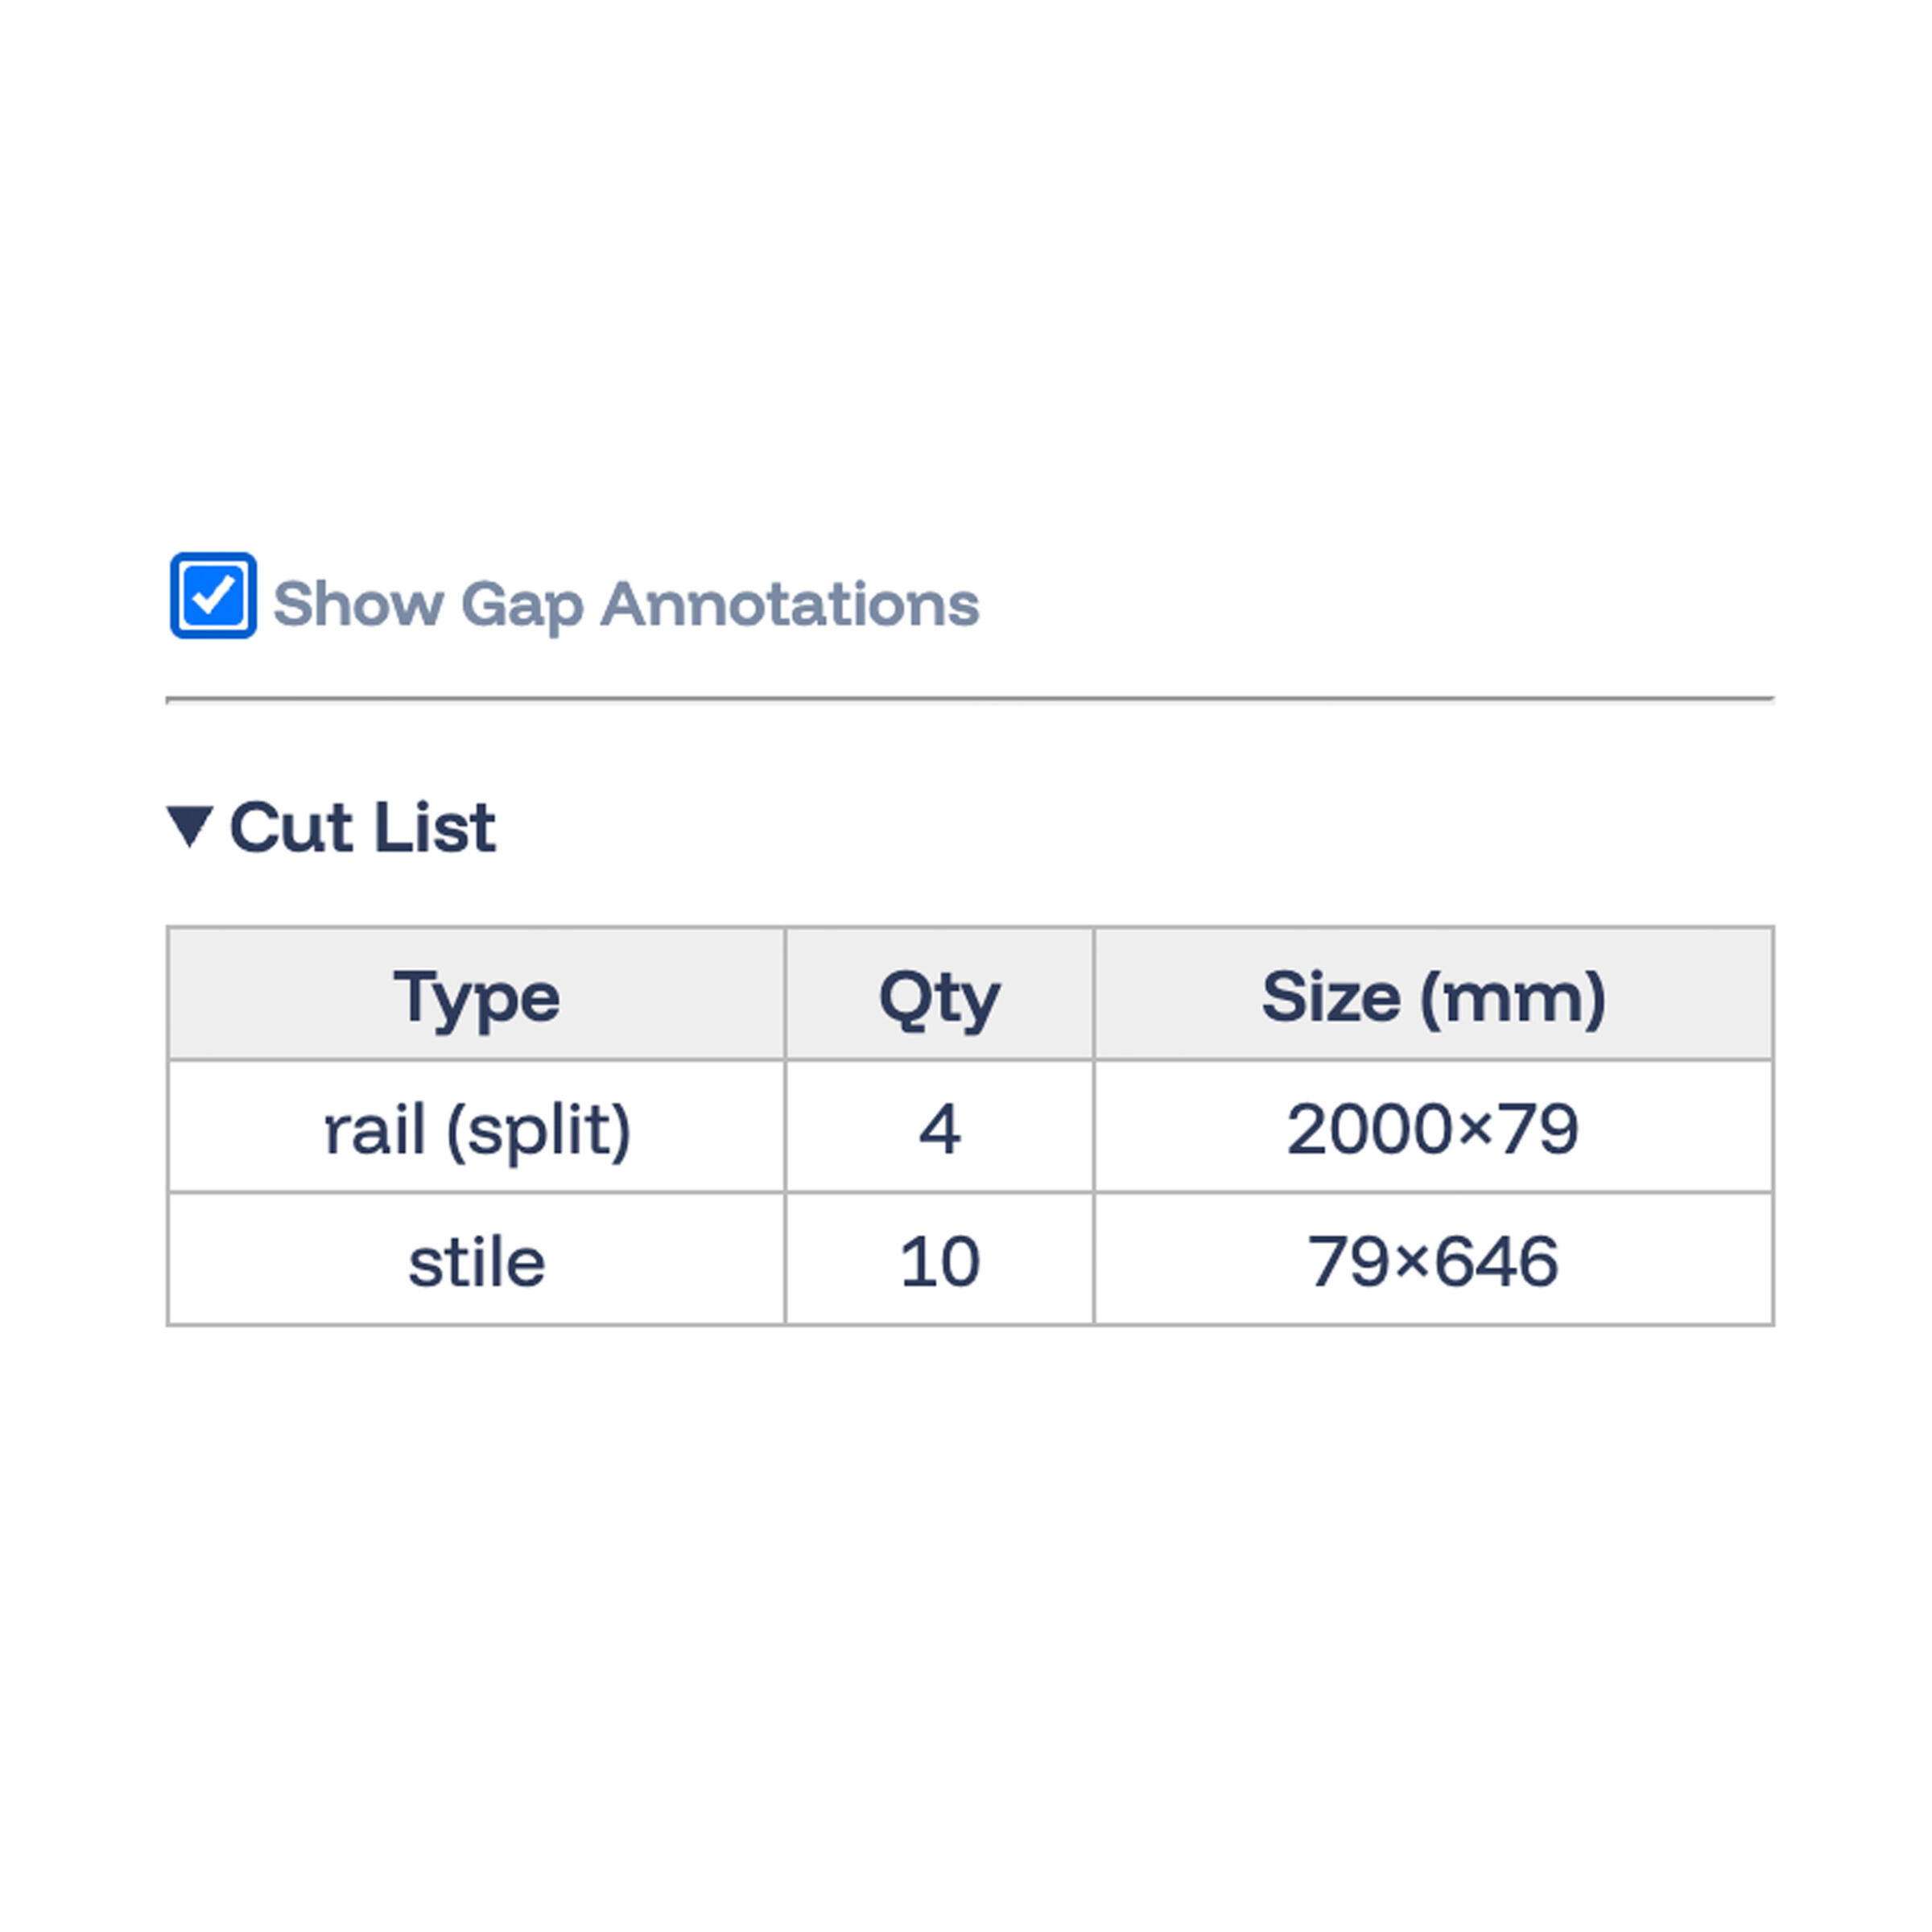Click the horizontal divider above Cut List

coord(970,699)
